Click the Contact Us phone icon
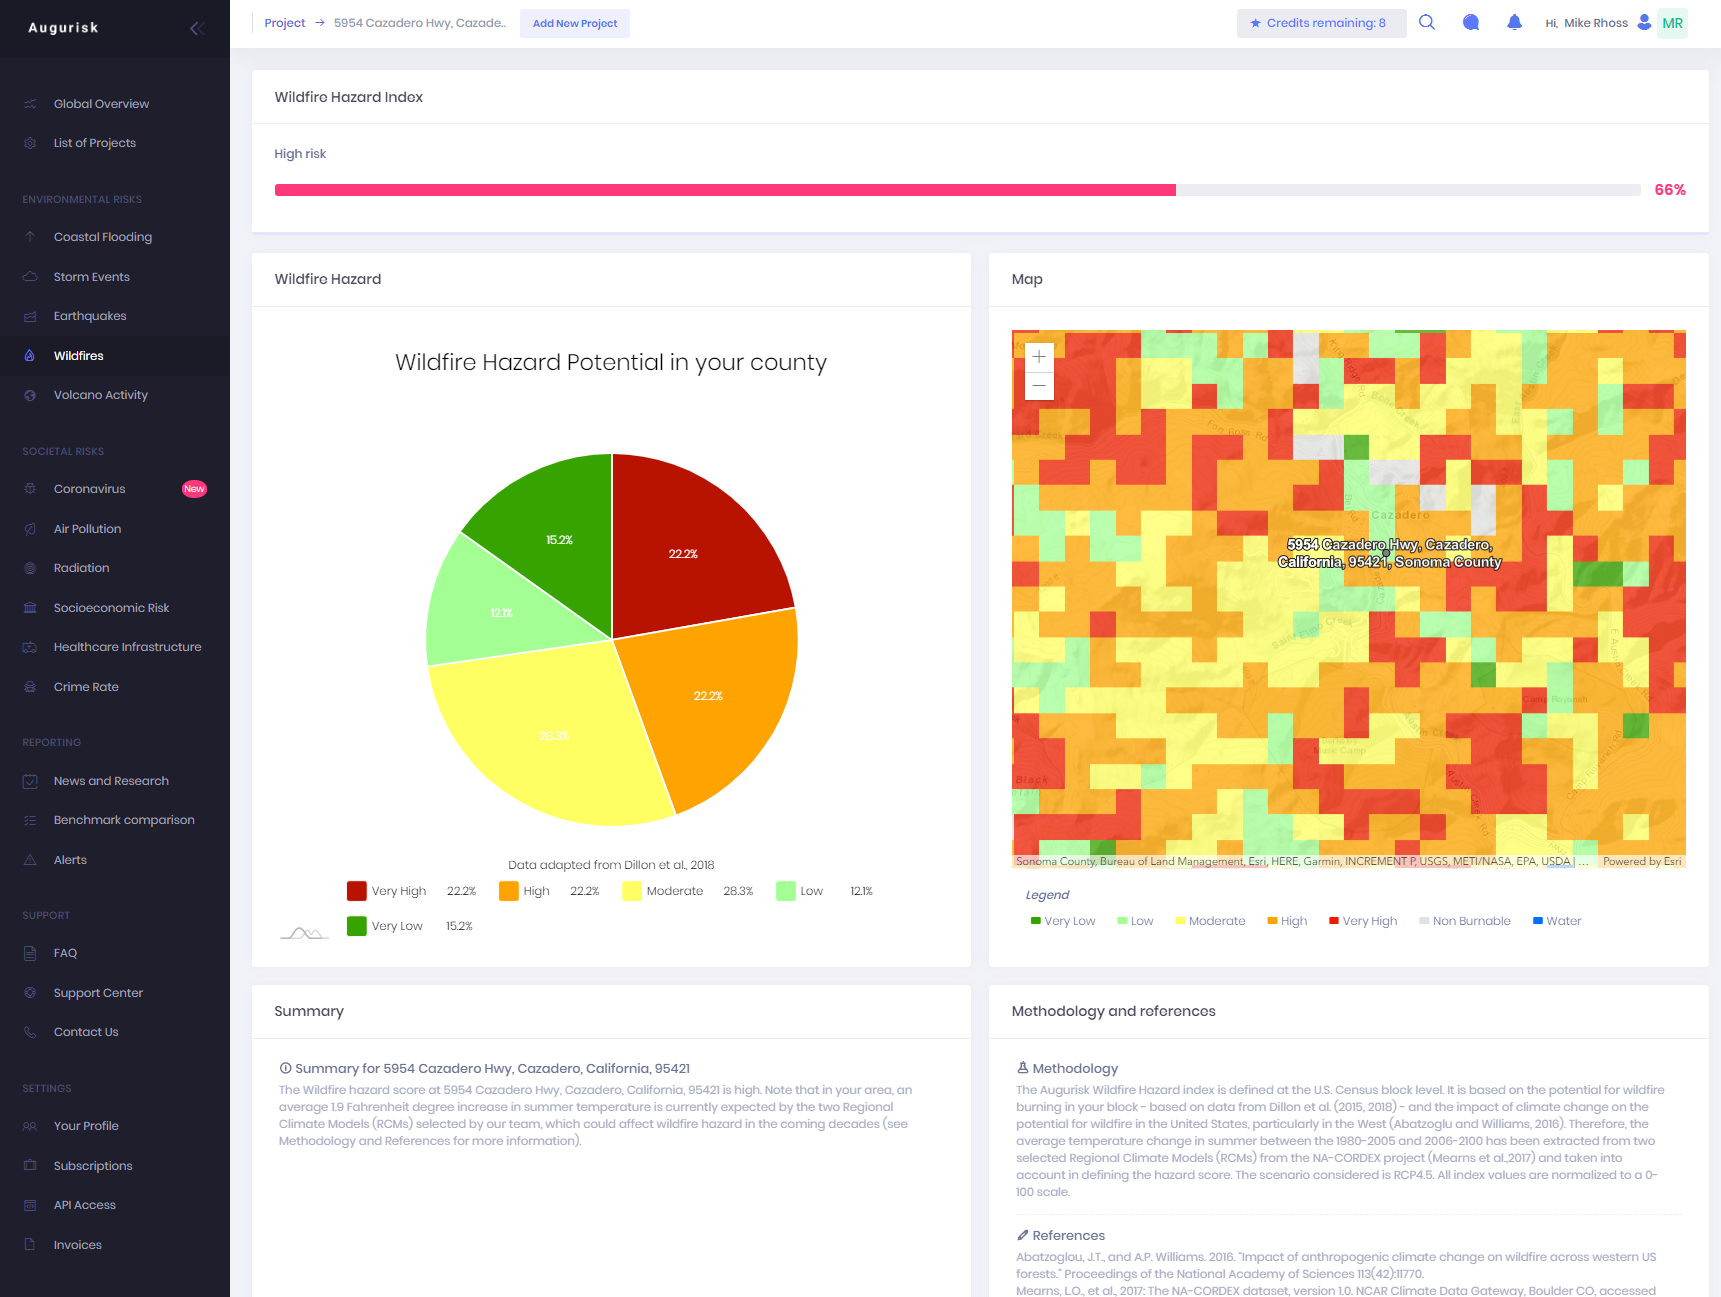The height and width of the screenshot is (1297, 1721). point(30,1032)
